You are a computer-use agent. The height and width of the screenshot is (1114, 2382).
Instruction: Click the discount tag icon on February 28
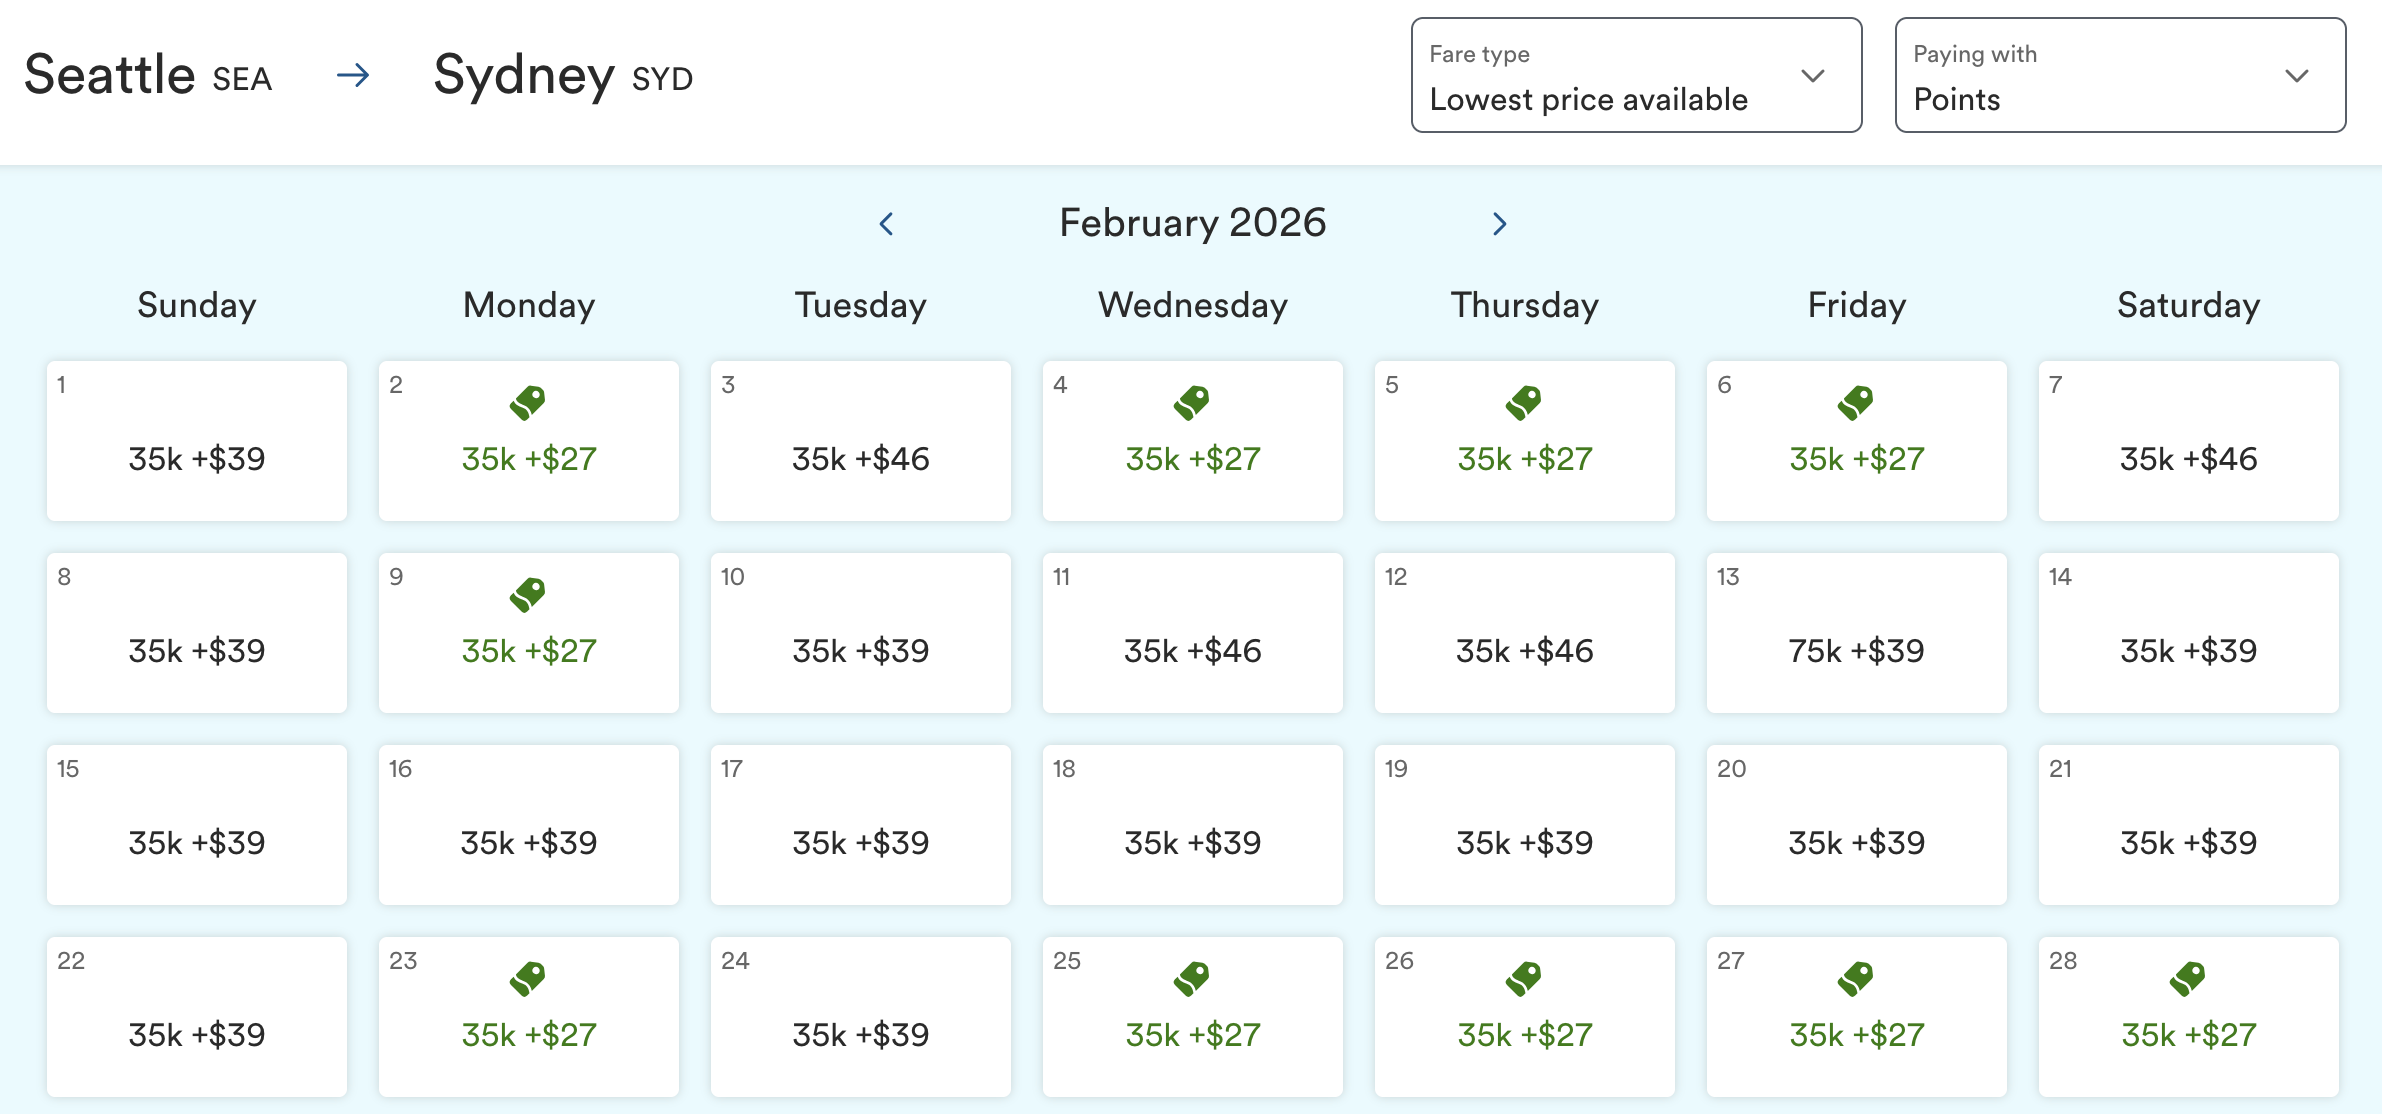(2187, 978)
